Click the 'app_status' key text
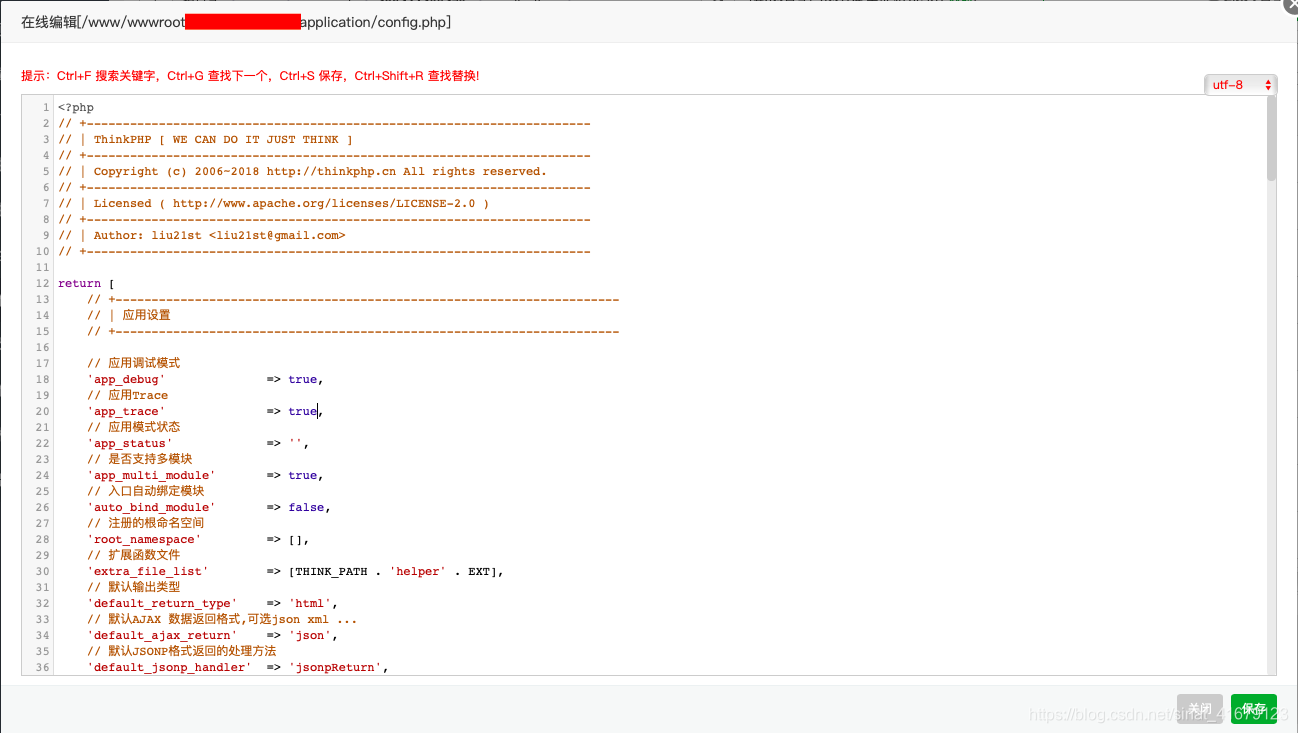This screenshot has height=733, width=1298. point(130,443)
